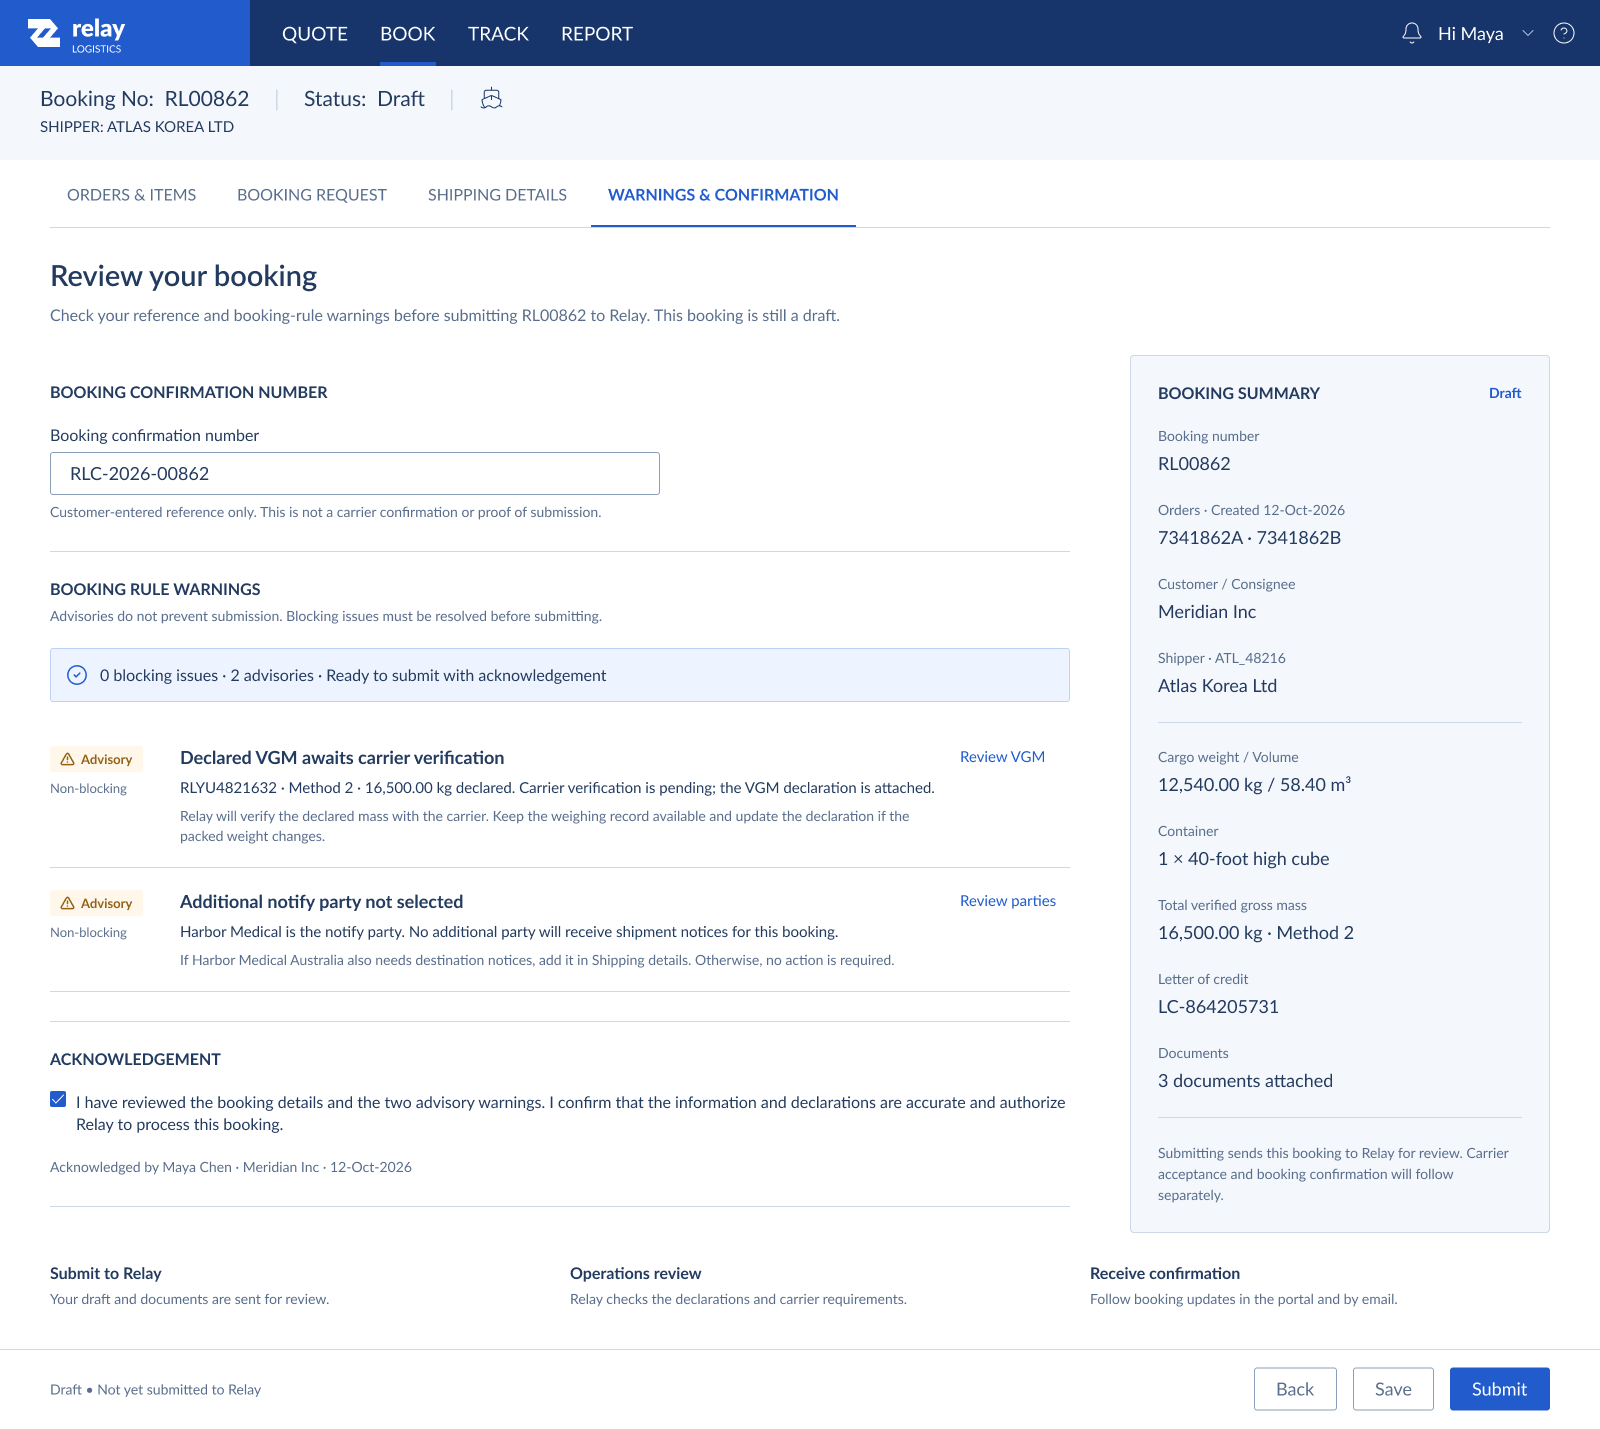Viewport: 1600px width, 1429px height.
Task: Click the check-circle icon in the warnings summary banner
Action: (77, 675)
